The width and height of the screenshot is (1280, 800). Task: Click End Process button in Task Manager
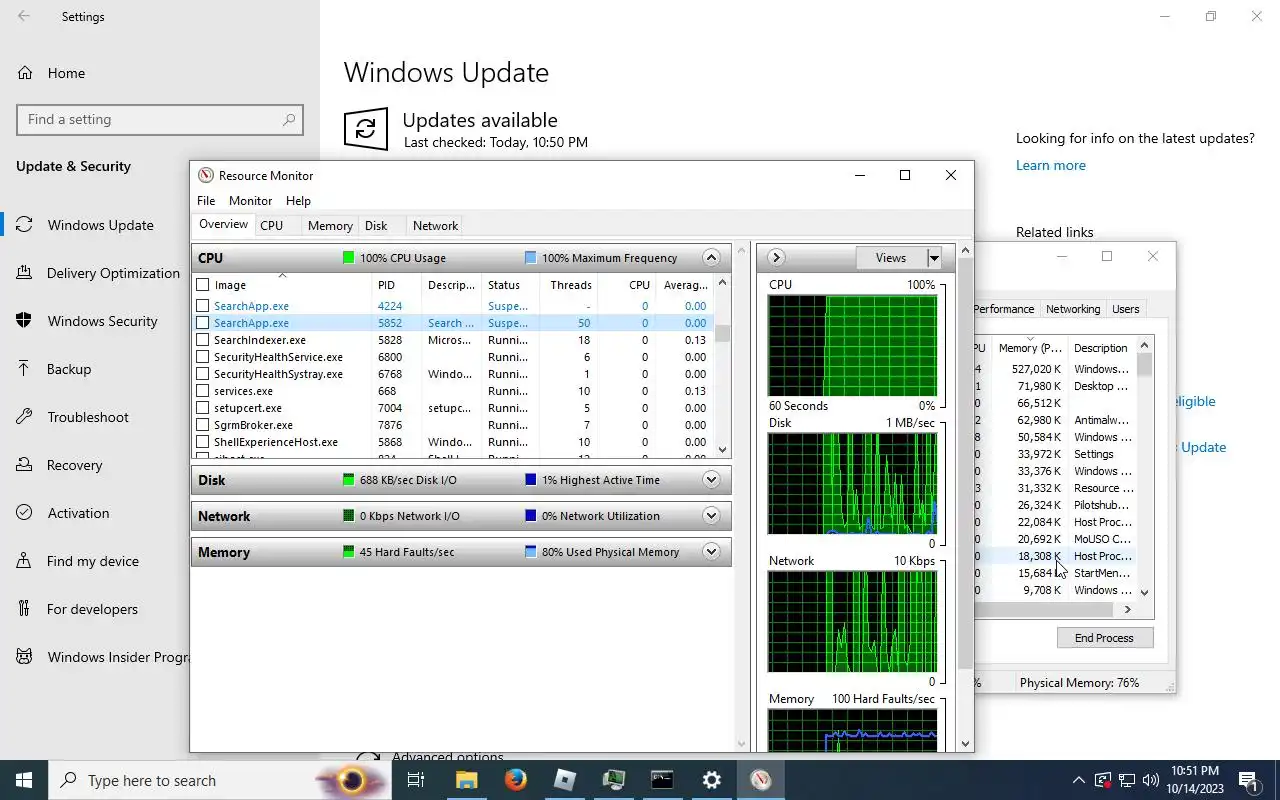(1104, 638)
